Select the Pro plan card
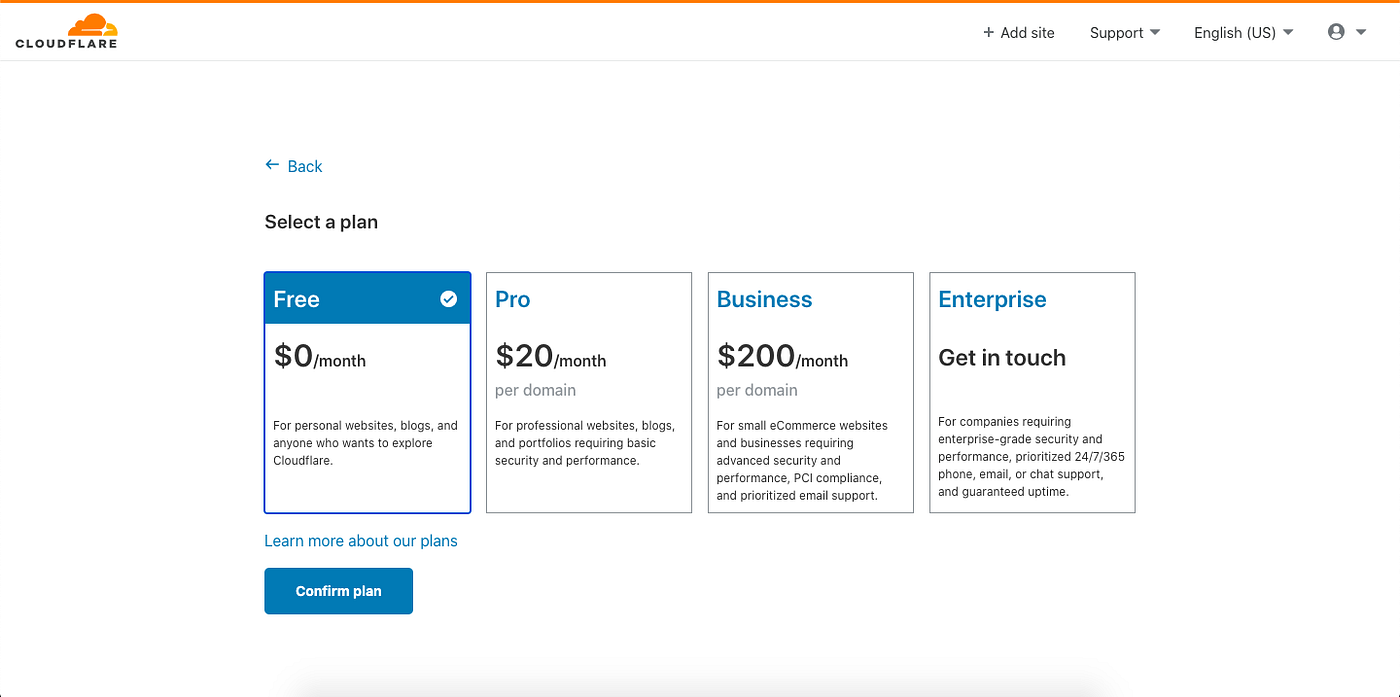Viewport: 1400px width, 697px height. [589, 392]
